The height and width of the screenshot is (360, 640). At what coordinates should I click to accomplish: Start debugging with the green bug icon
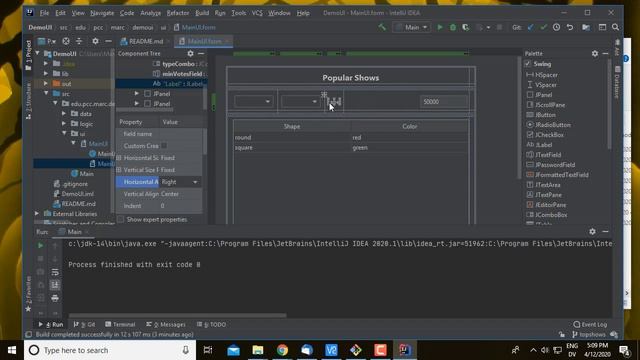(x=453, y=27)
